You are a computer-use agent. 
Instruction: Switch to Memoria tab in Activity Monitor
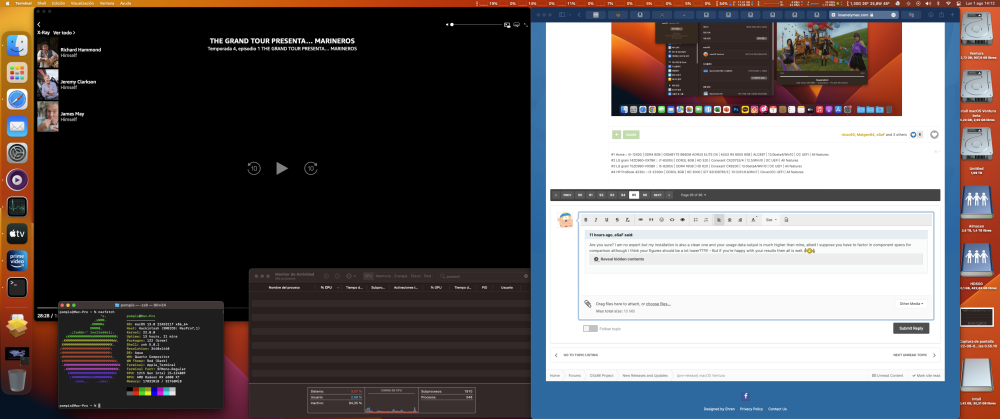click(383, 276)
